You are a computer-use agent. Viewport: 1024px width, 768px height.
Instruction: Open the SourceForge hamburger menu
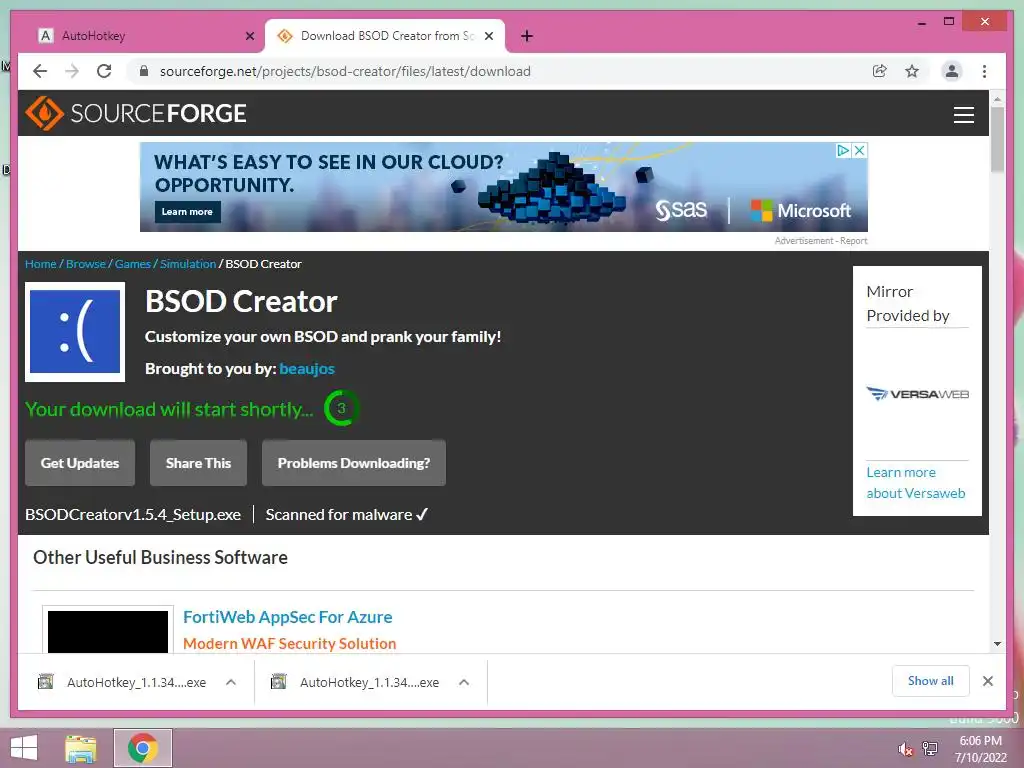point(963,114)
